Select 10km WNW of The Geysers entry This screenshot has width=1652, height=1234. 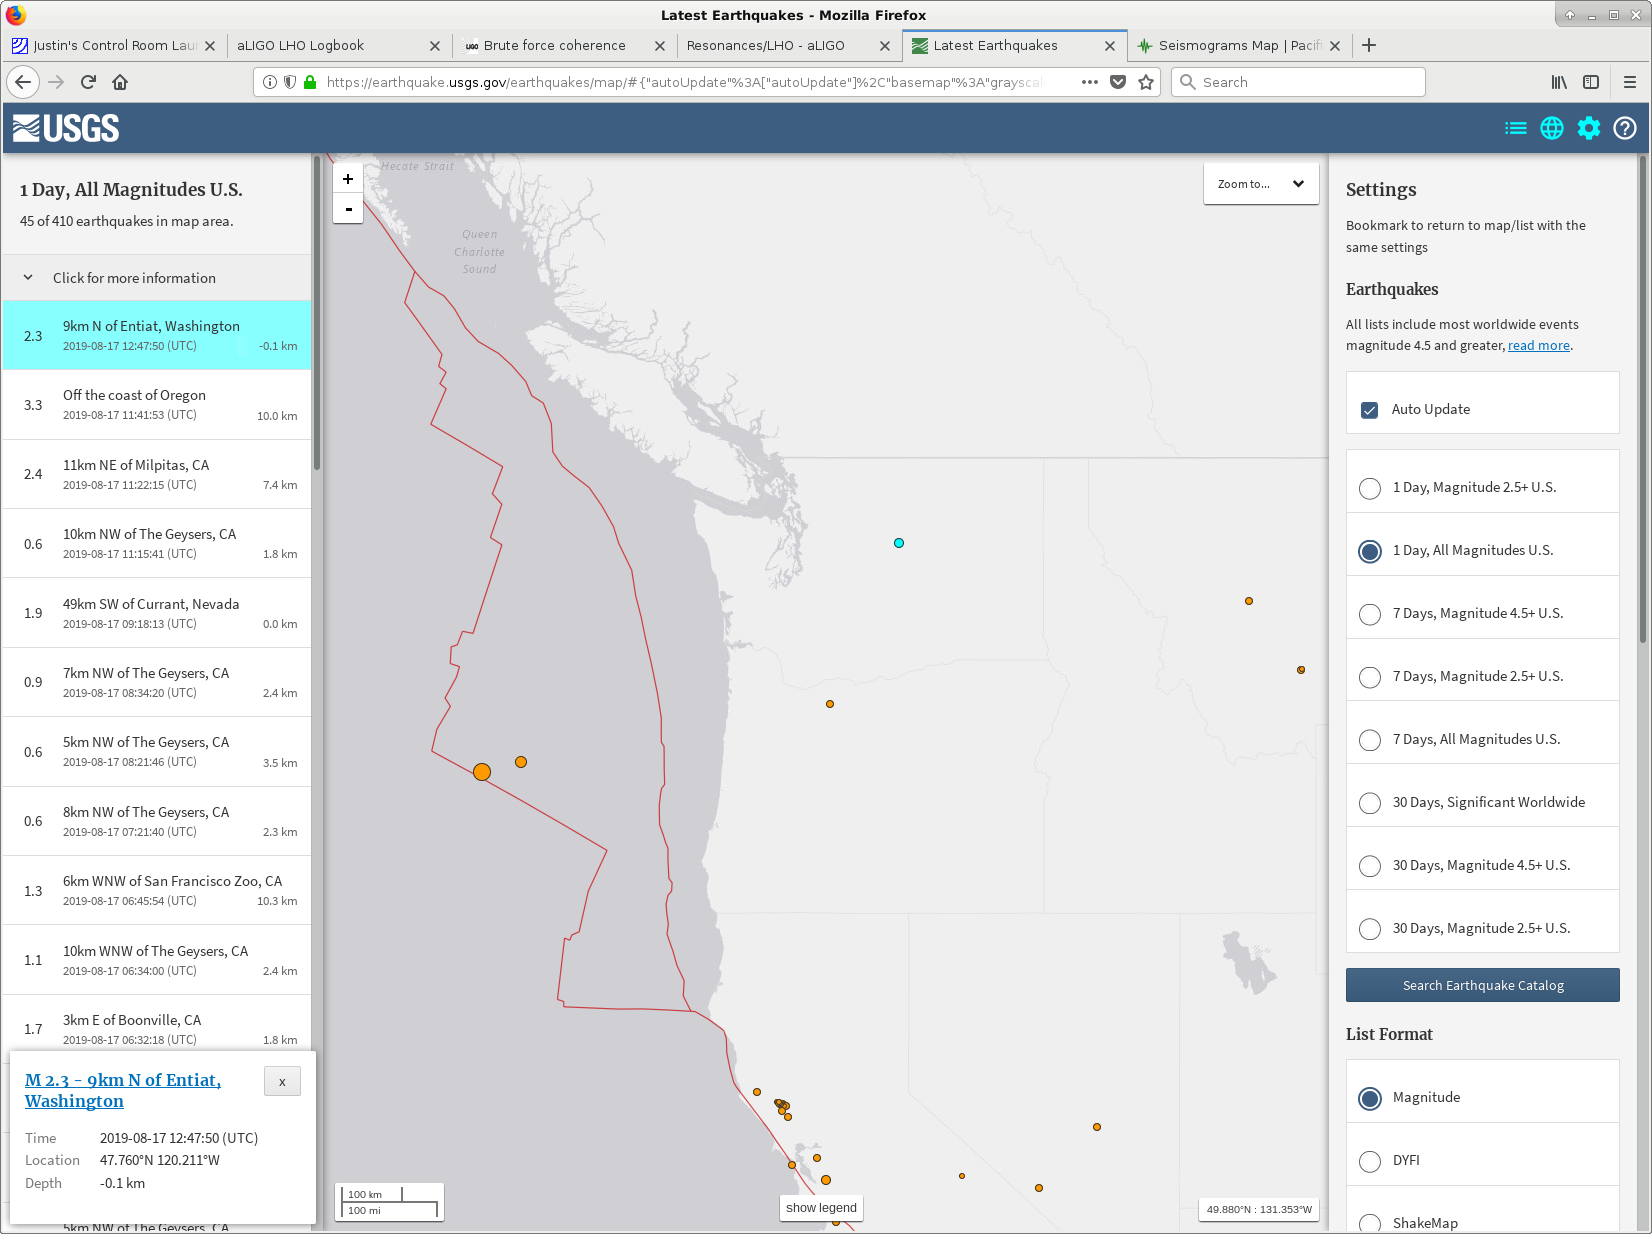[157, 960]
